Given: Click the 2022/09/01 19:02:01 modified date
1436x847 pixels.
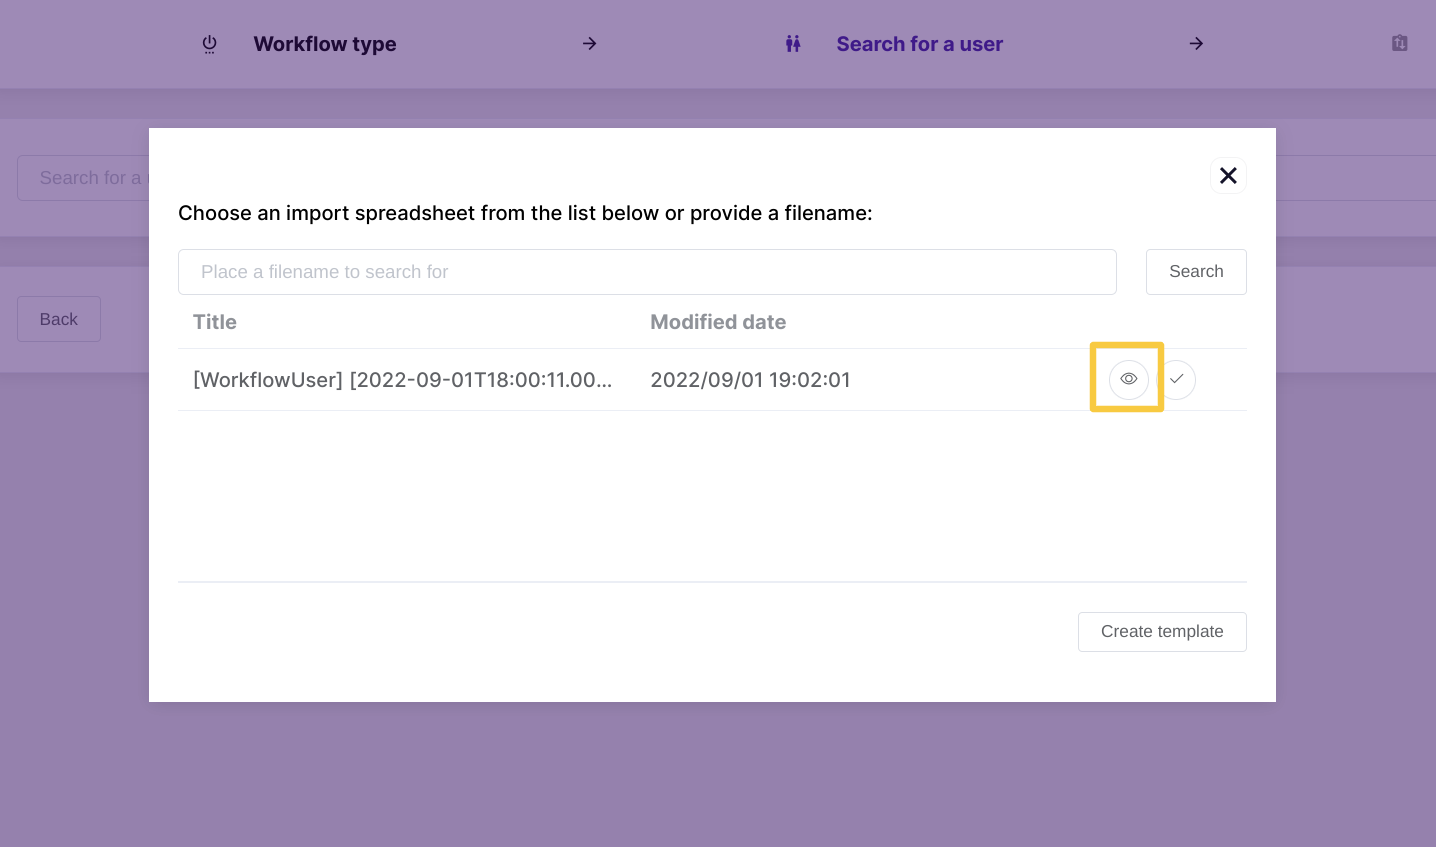Looking at the screenshot, I should (750, 380).
